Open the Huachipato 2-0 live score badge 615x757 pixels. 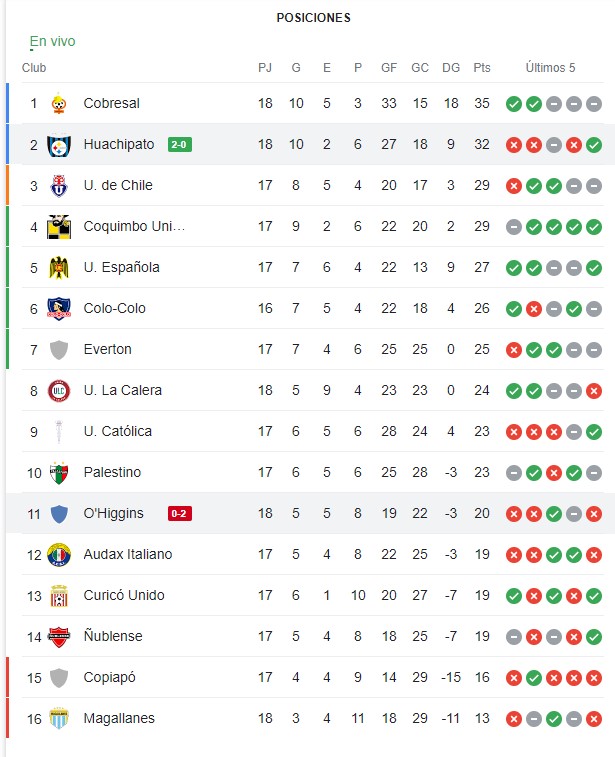[x=180, y=144]
